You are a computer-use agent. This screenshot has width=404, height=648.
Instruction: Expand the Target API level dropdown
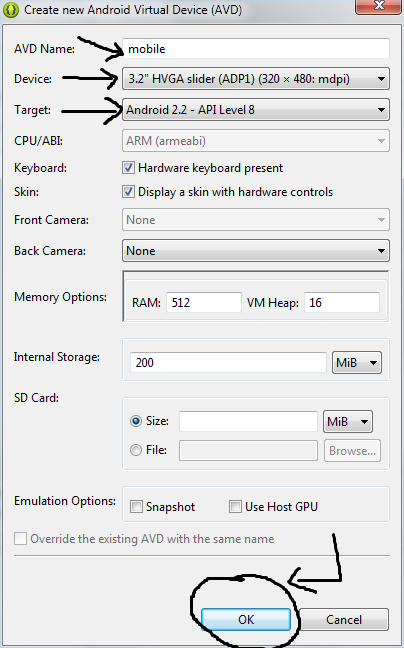(256, 110)
